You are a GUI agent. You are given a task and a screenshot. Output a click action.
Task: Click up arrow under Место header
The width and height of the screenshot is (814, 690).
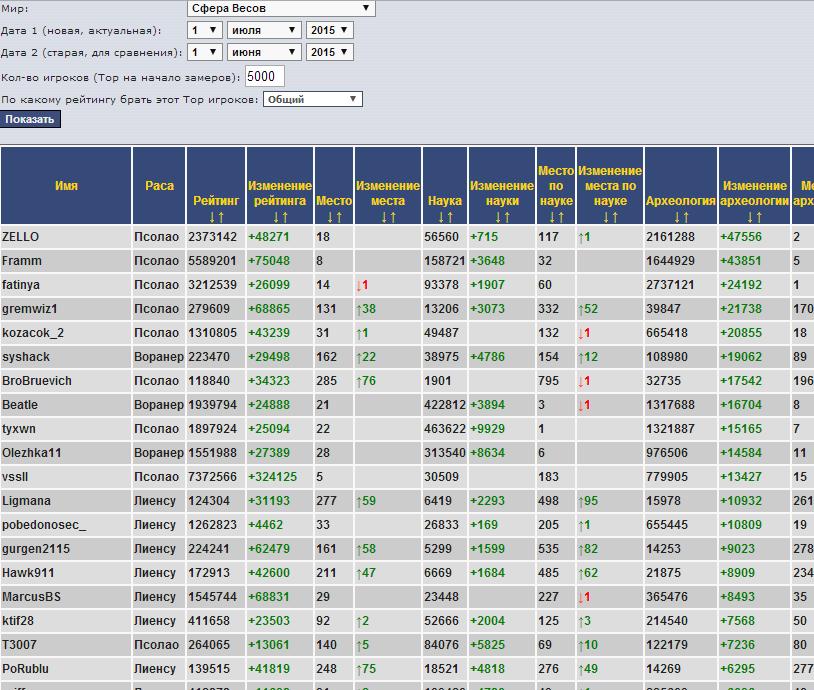pyautogui.click(x=339, y=217)
